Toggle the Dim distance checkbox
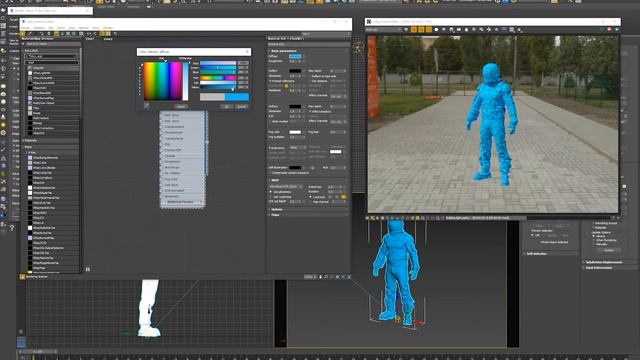The height and width of the screenshot is (360, 640). 310,81
